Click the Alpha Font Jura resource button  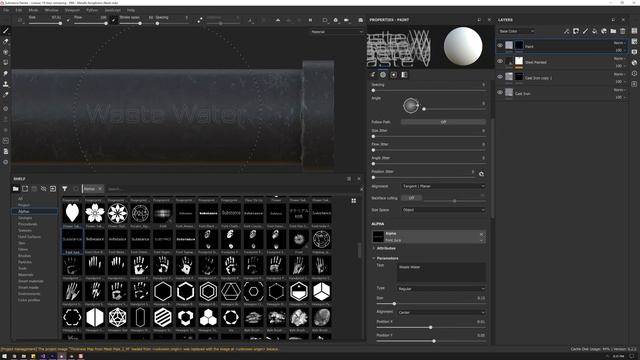coord(429,237)
